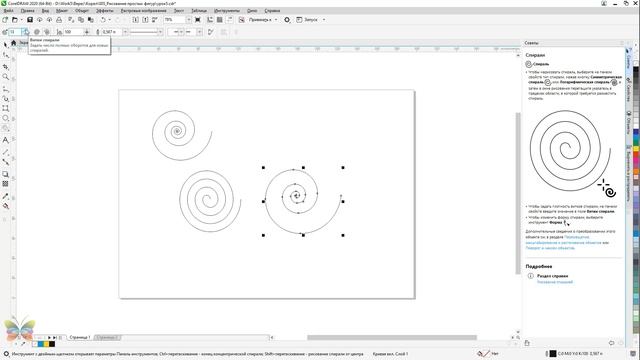
Task: Open the Effects (Эффекты) menu
Action: pos(104,11)
